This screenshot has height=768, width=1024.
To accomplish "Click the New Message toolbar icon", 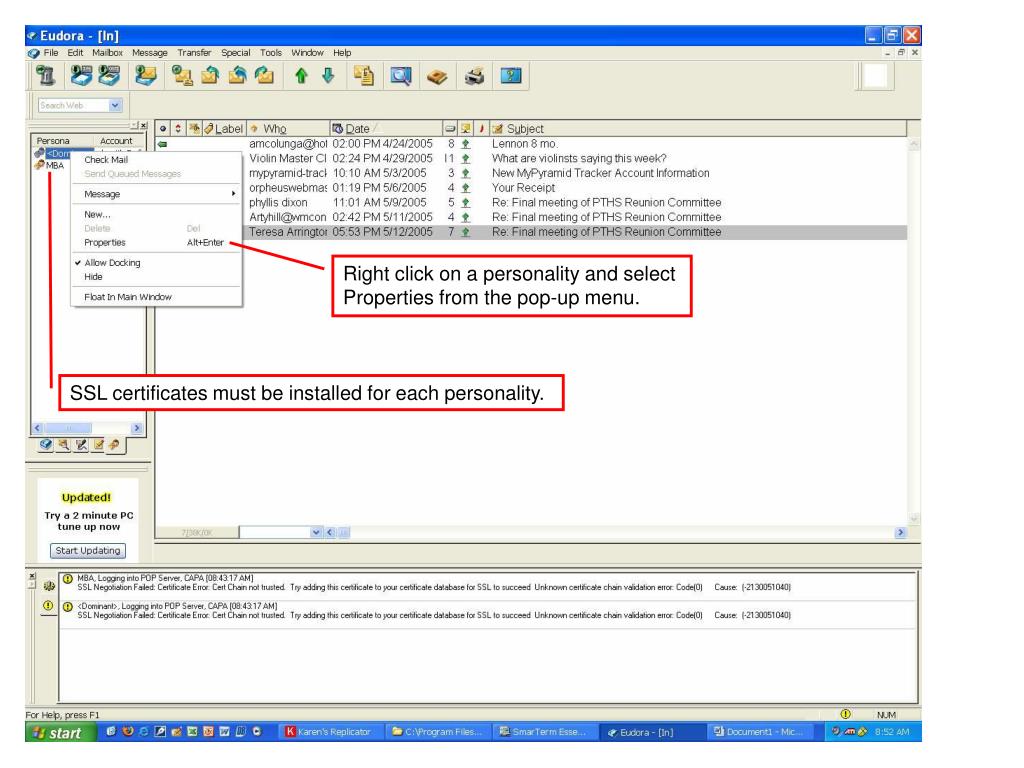I will (x=182, y=76).
